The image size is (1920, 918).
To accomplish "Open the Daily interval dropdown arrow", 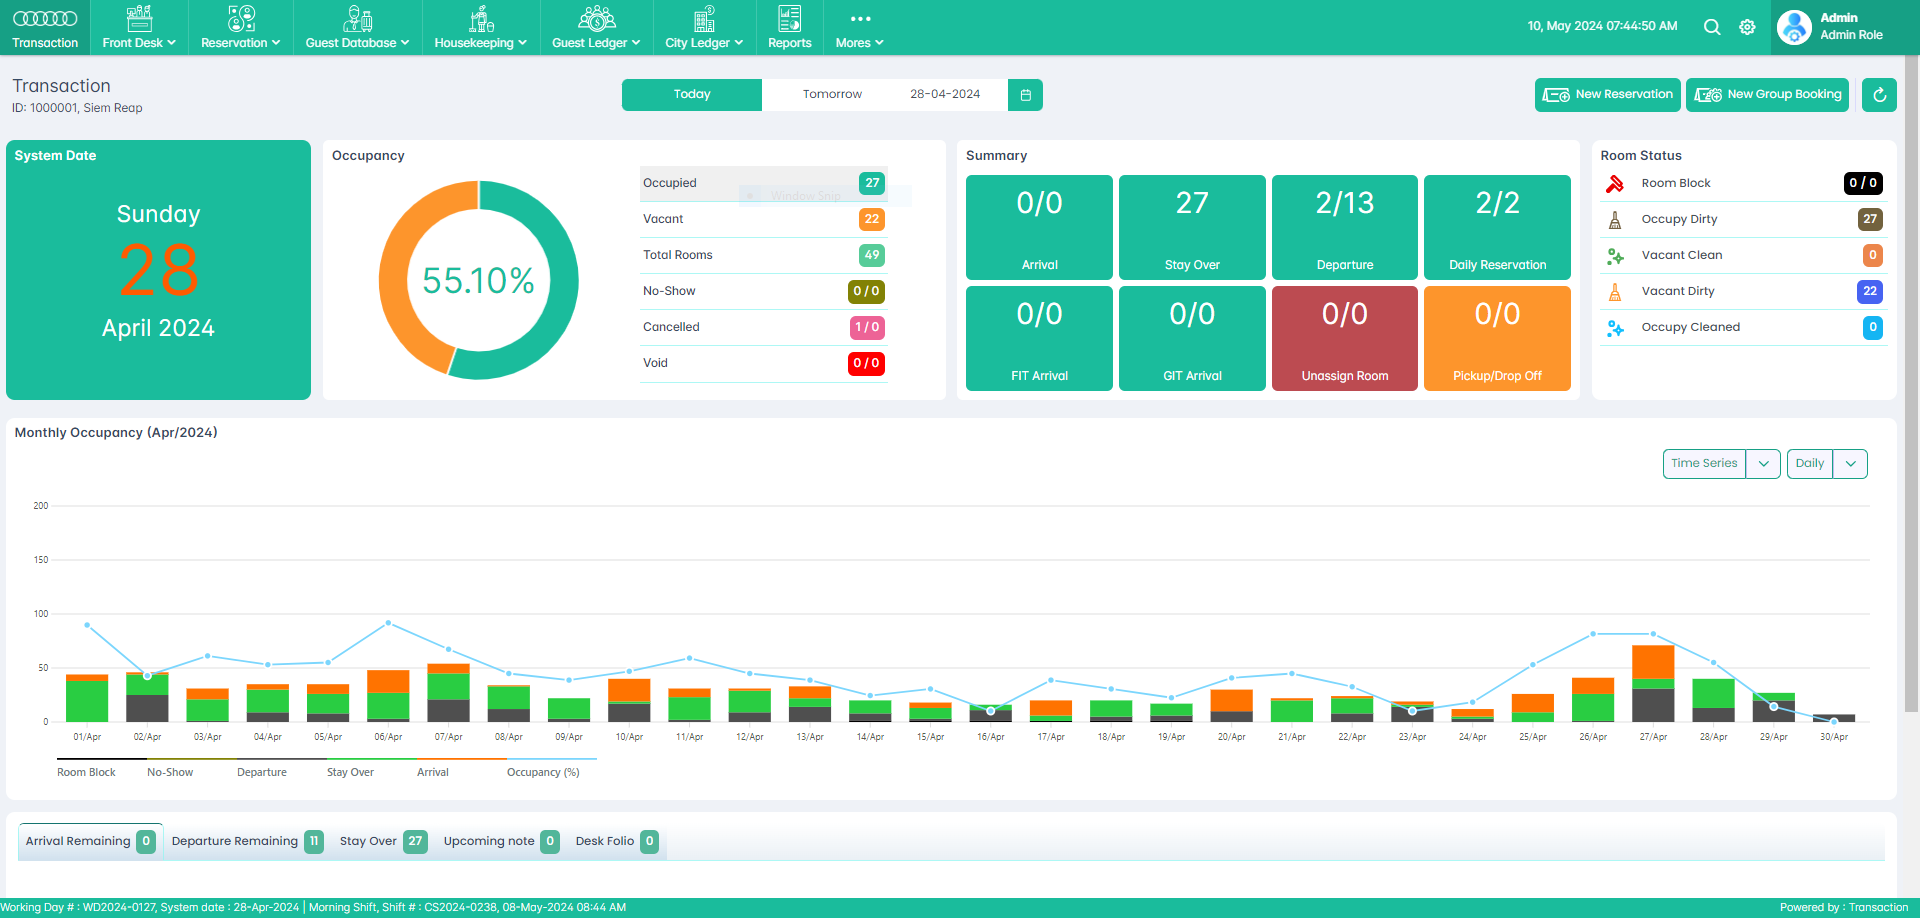I will (1850, 464).
